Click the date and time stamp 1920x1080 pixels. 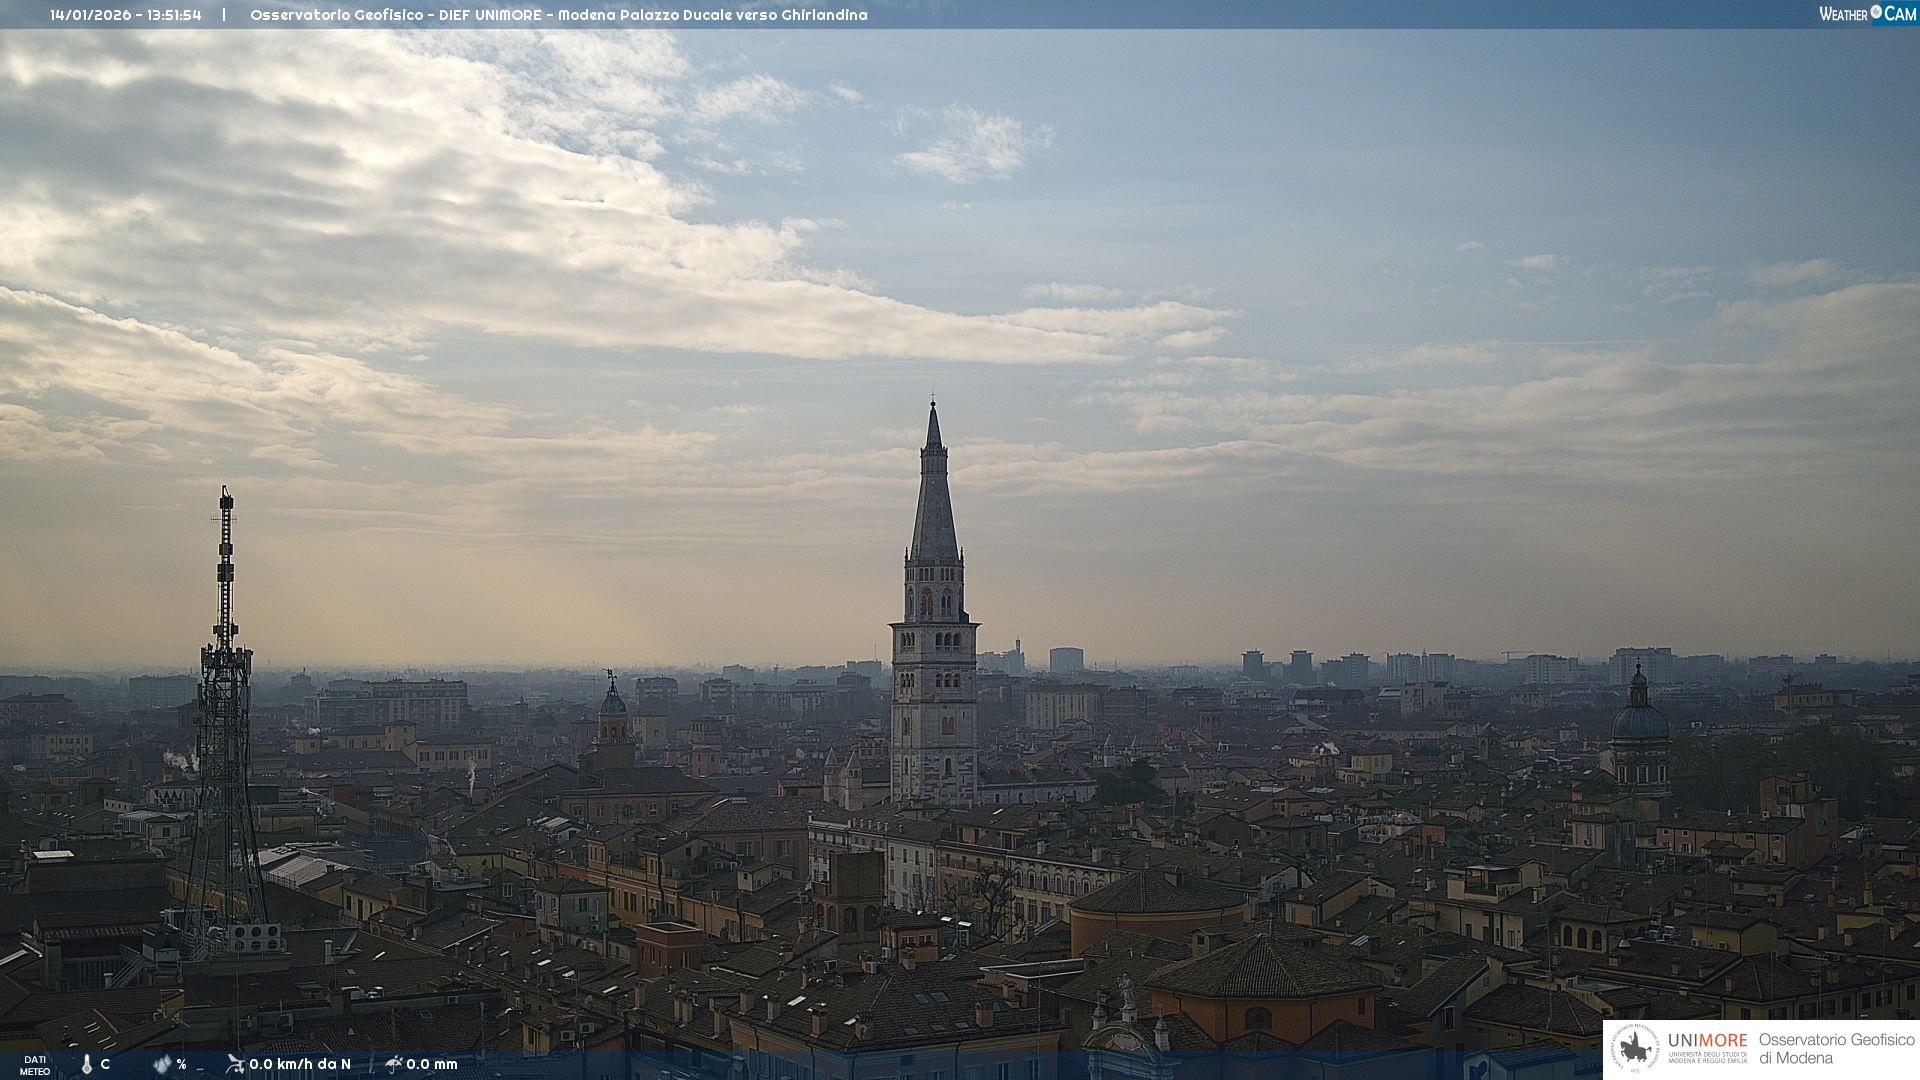pos(126,15)
